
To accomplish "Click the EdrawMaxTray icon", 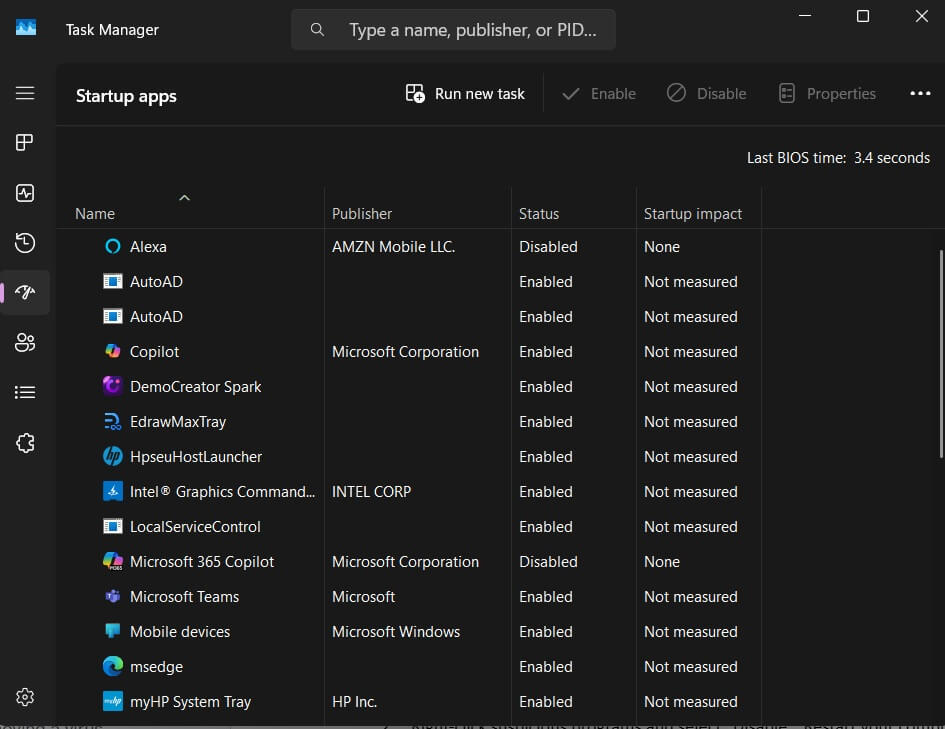I will click(x=113, y=422).
